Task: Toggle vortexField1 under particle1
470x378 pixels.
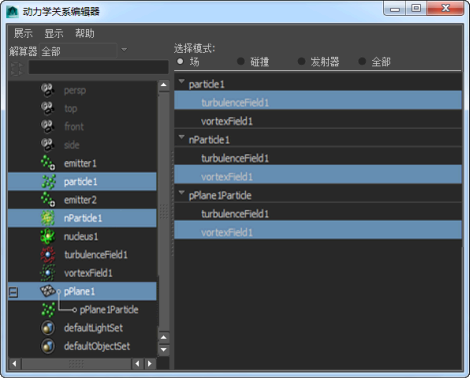Action: [318, 119]
